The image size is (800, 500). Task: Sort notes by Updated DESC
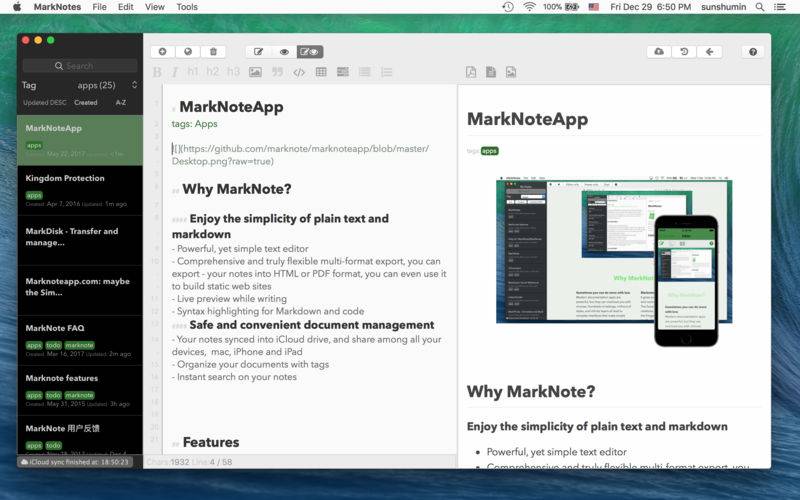point(44,103)
